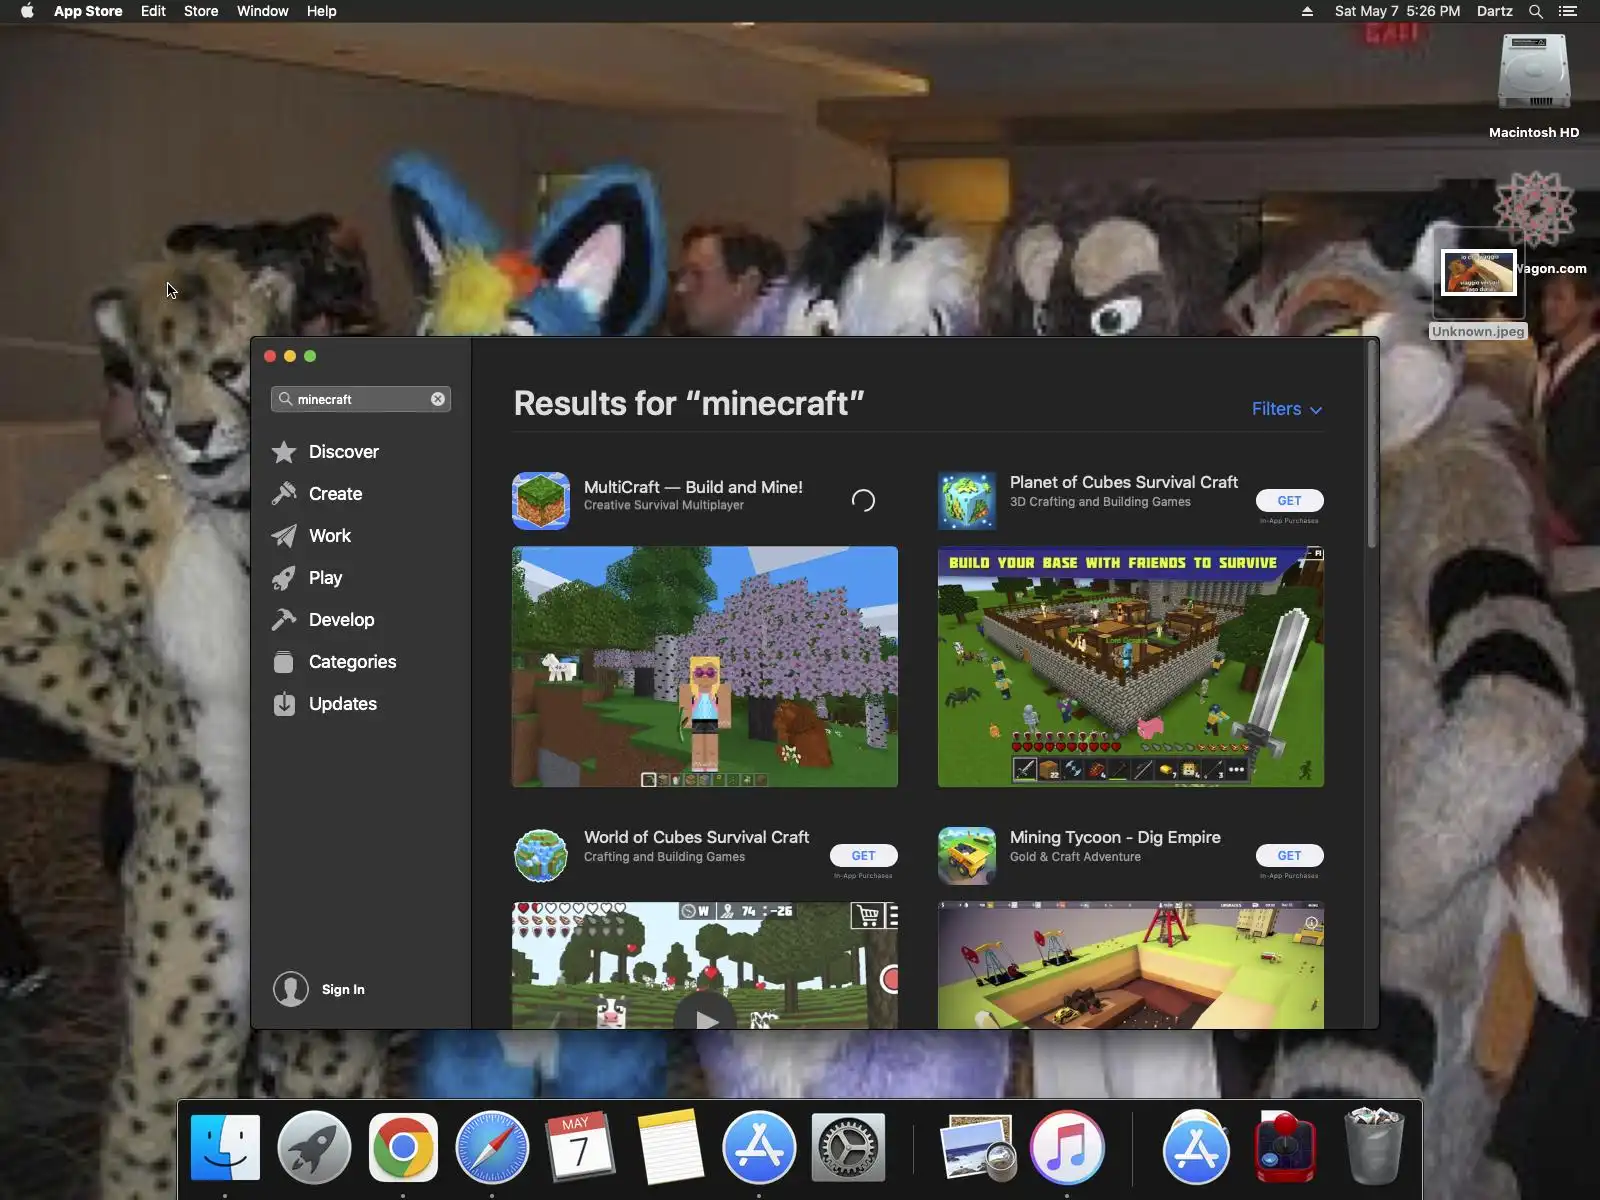This screenshot has height=1200, width=1600.
Task: Click the search magnifier icon in sidebar
Action: click(285, 399)
